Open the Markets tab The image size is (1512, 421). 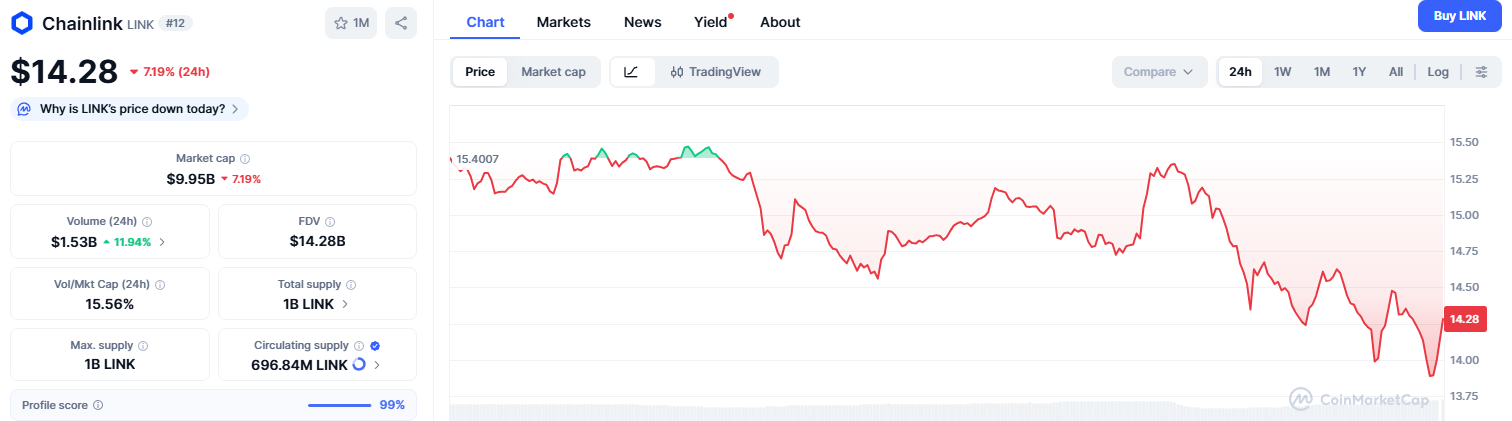pos(563,22)
